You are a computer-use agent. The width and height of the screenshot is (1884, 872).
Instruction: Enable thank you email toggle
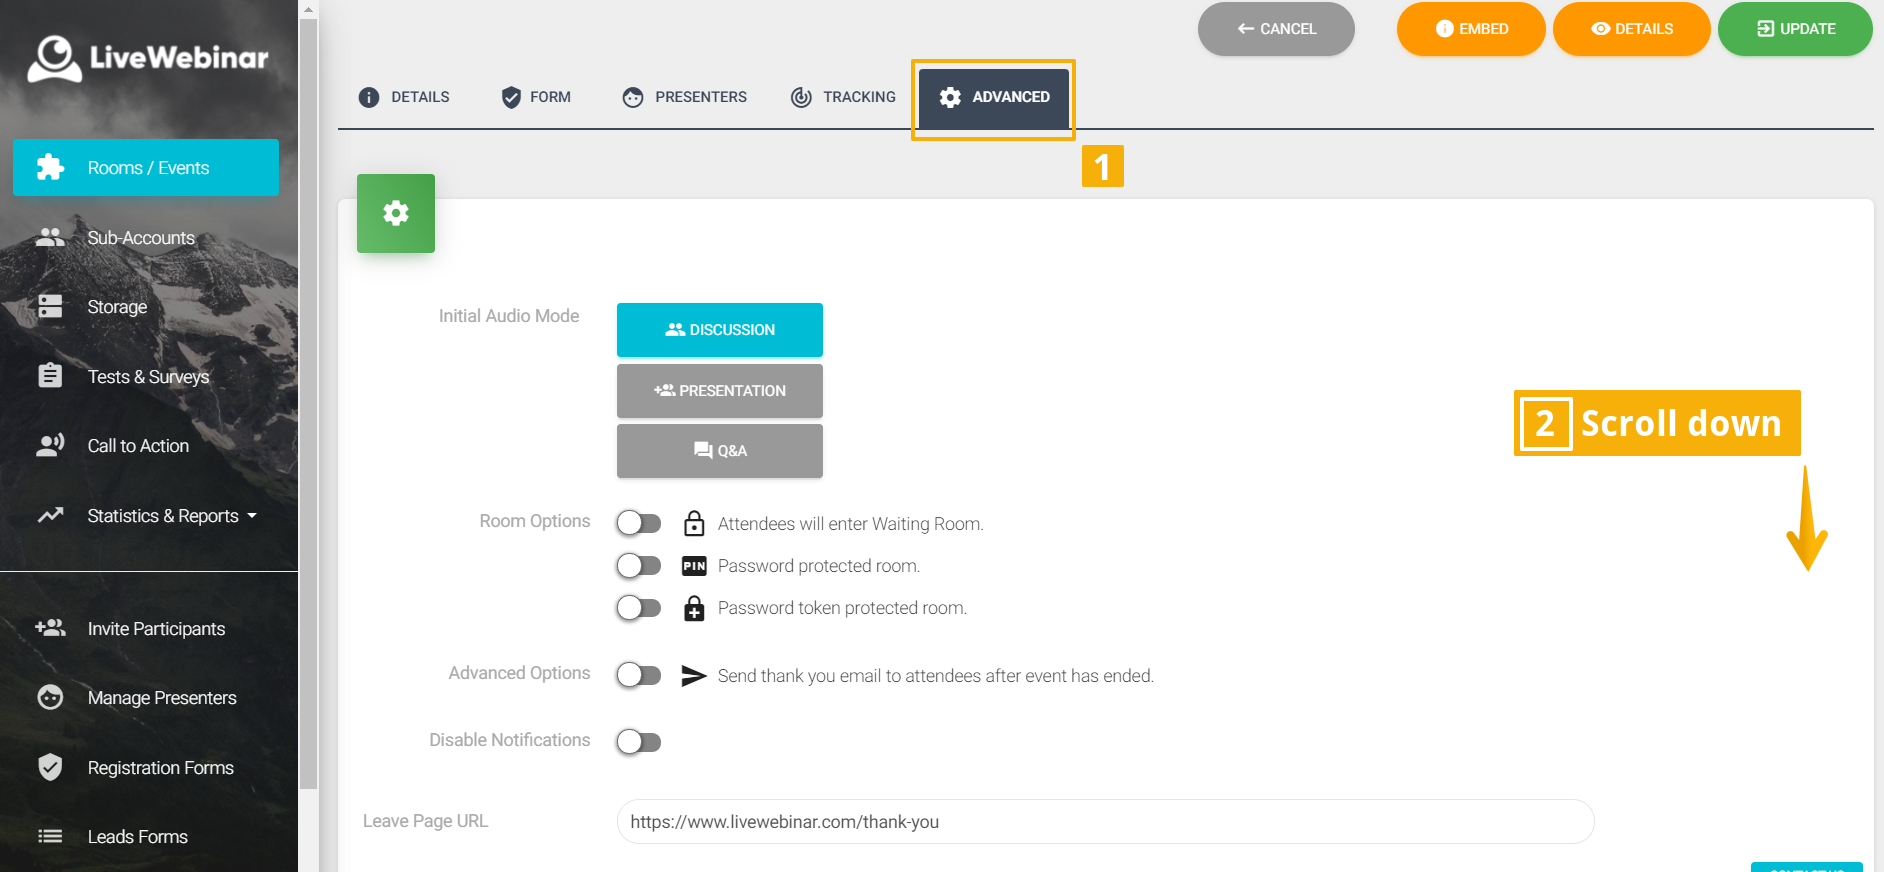point(638,676)
